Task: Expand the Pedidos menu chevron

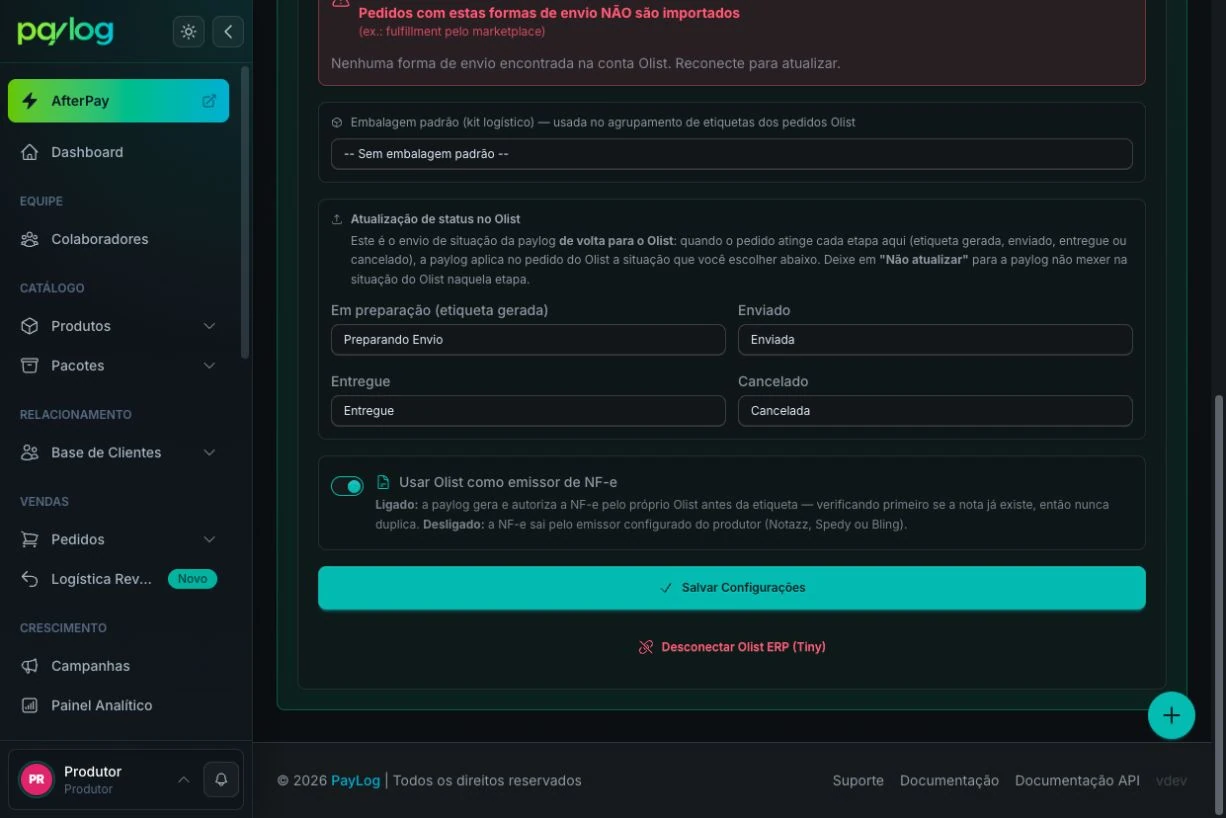Action: 209,540
